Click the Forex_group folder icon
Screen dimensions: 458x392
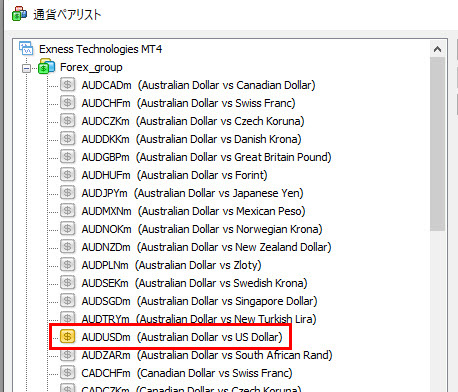click(x=46, y=66)
